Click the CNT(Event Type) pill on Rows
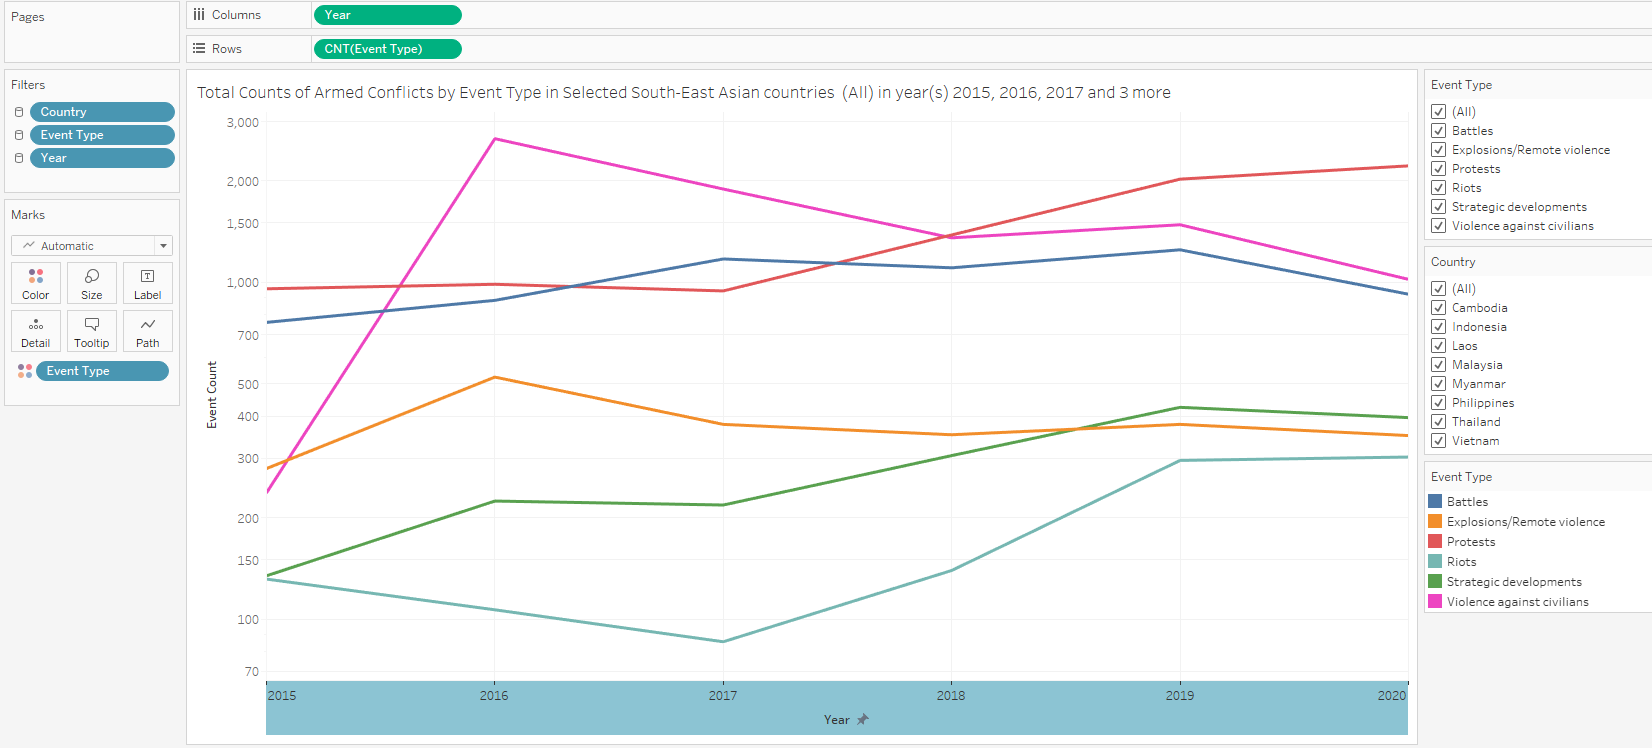1652x748 pixels. tap(387, 49)
